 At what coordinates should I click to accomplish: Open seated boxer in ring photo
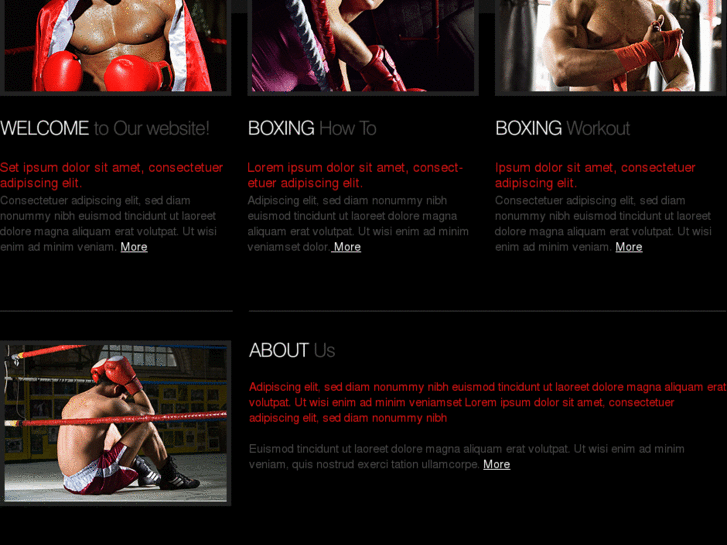tap(115, 423)
